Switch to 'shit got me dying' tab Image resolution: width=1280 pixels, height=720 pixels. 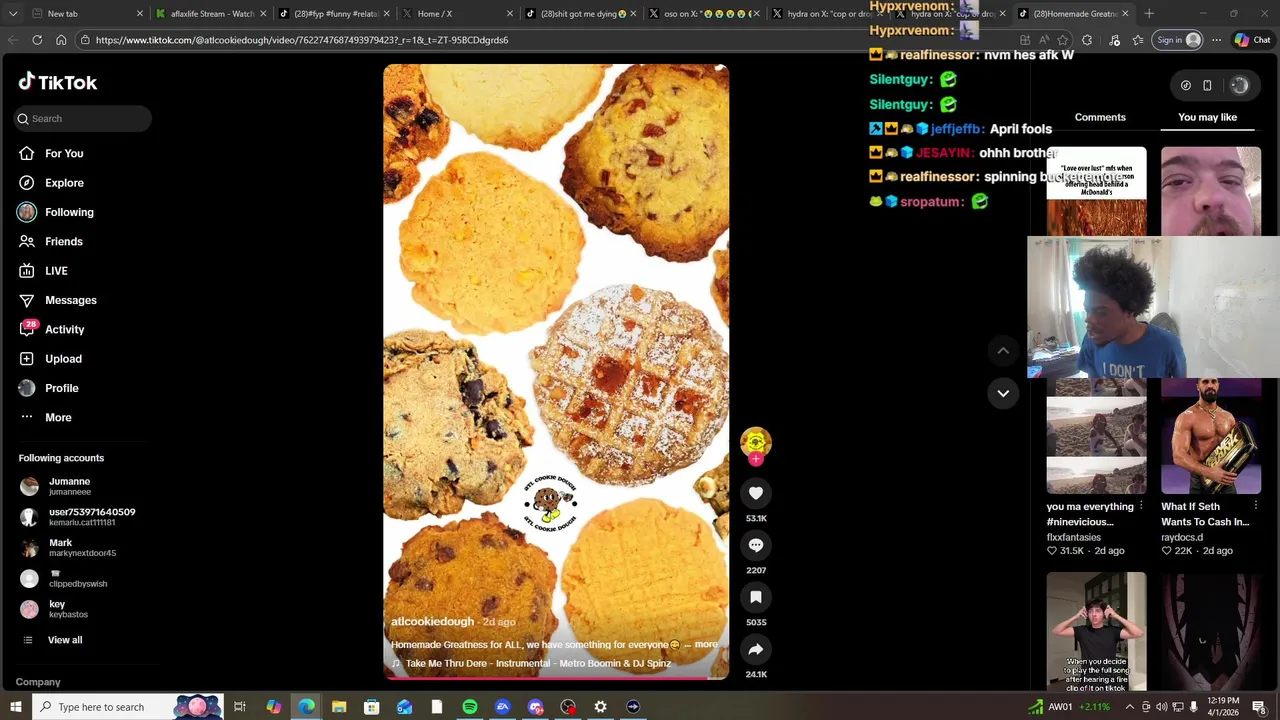point(579,14)
